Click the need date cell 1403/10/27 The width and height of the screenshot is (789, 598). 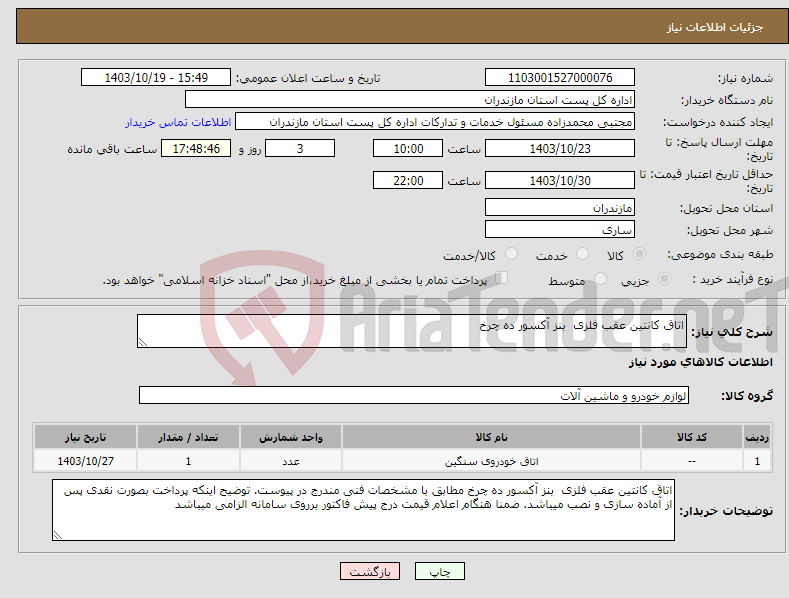(85, 461)
